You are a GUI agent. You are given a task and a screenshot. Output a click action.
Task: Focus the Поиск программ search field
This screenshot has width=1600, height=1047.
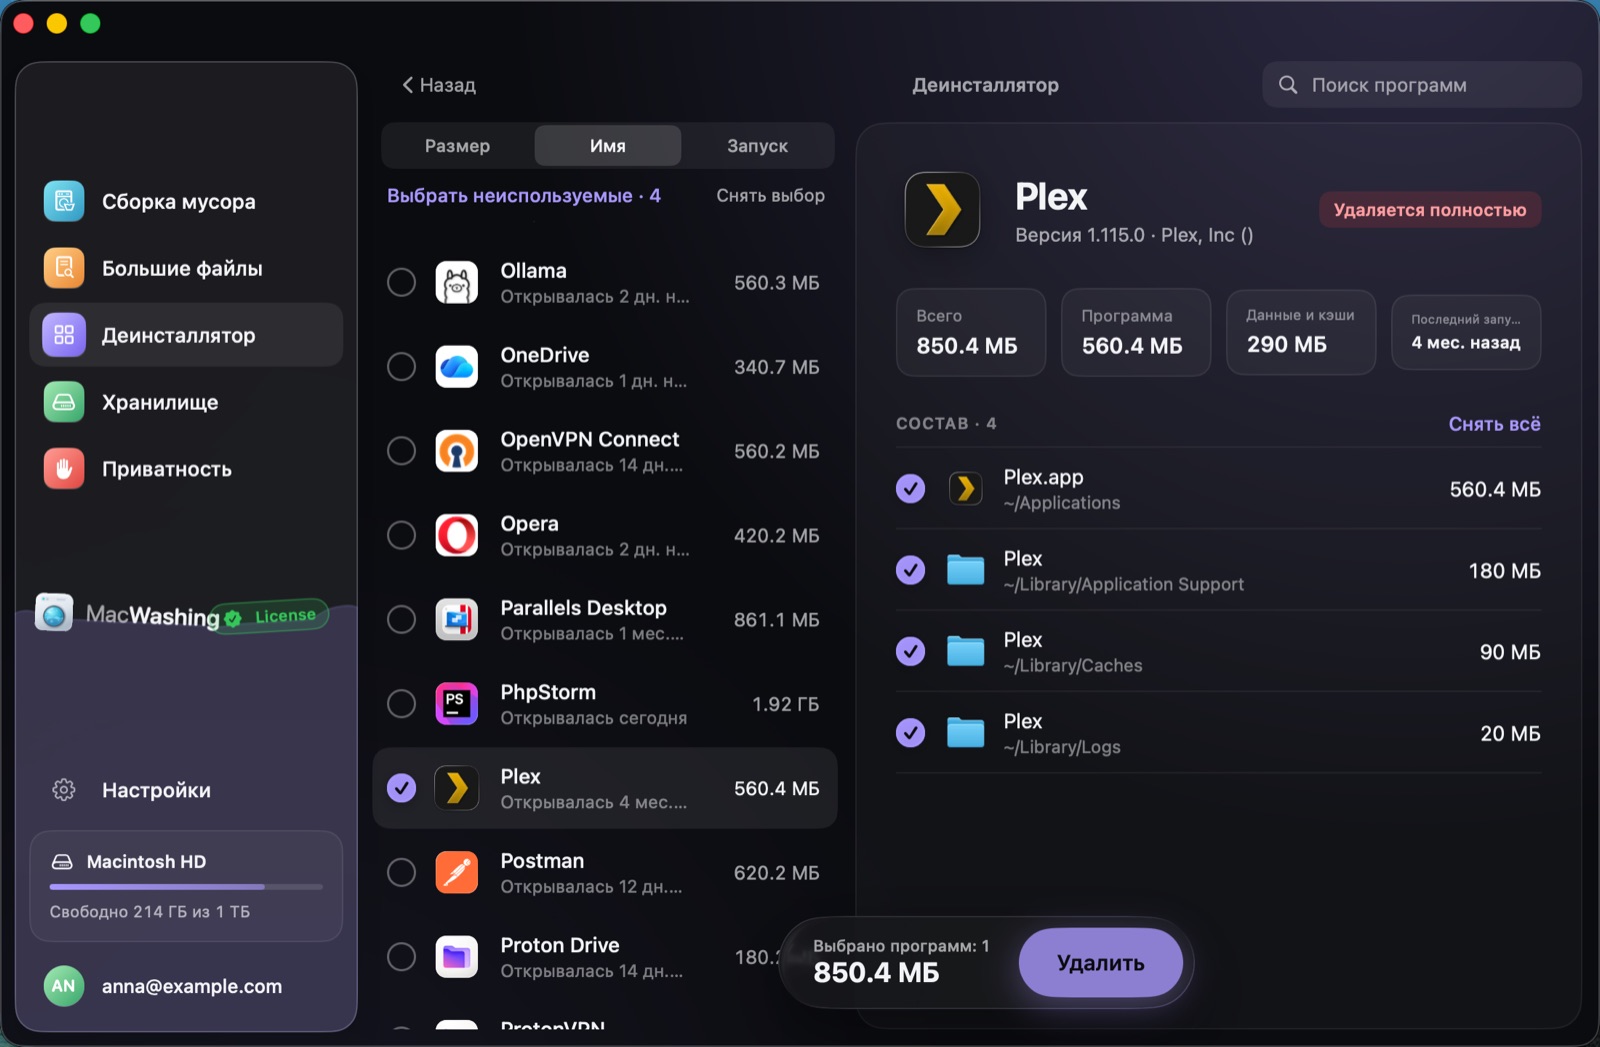1422,85
